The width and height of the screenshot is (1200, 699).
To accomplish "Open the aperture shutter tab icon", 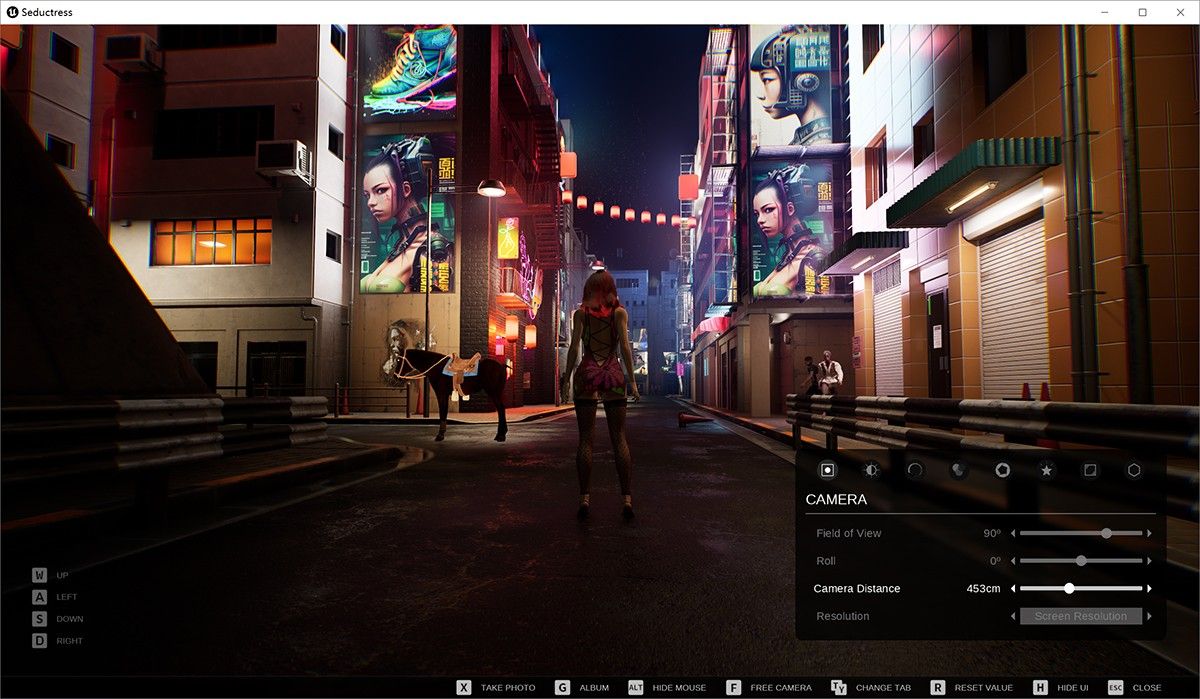I will [1002, 469].
